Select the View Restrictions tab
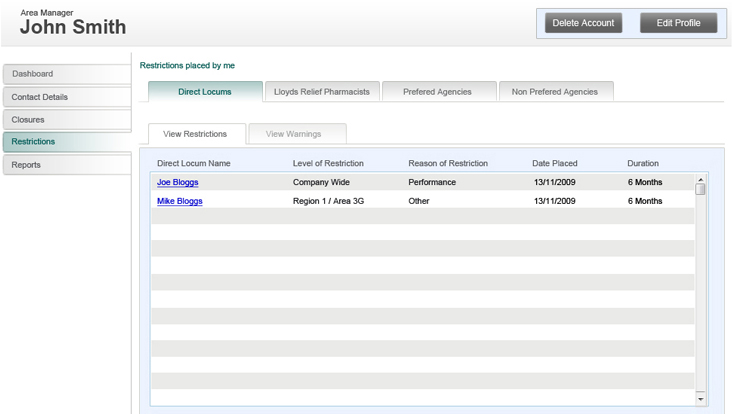Image resolution: width=732 pixels, height=414 pixels. point(197,134)
